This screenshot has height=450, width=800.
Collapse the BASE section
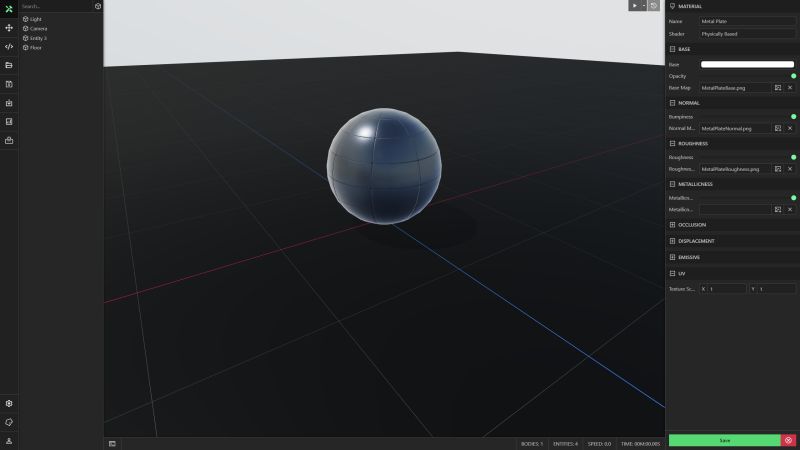[x=672, y=49]
